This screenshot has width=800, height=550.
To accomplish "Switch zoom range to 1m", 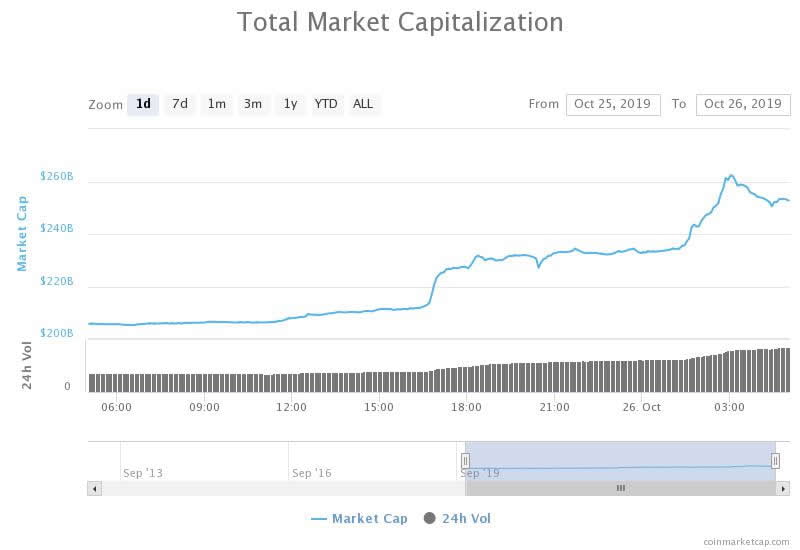I will tap(216, 104).
